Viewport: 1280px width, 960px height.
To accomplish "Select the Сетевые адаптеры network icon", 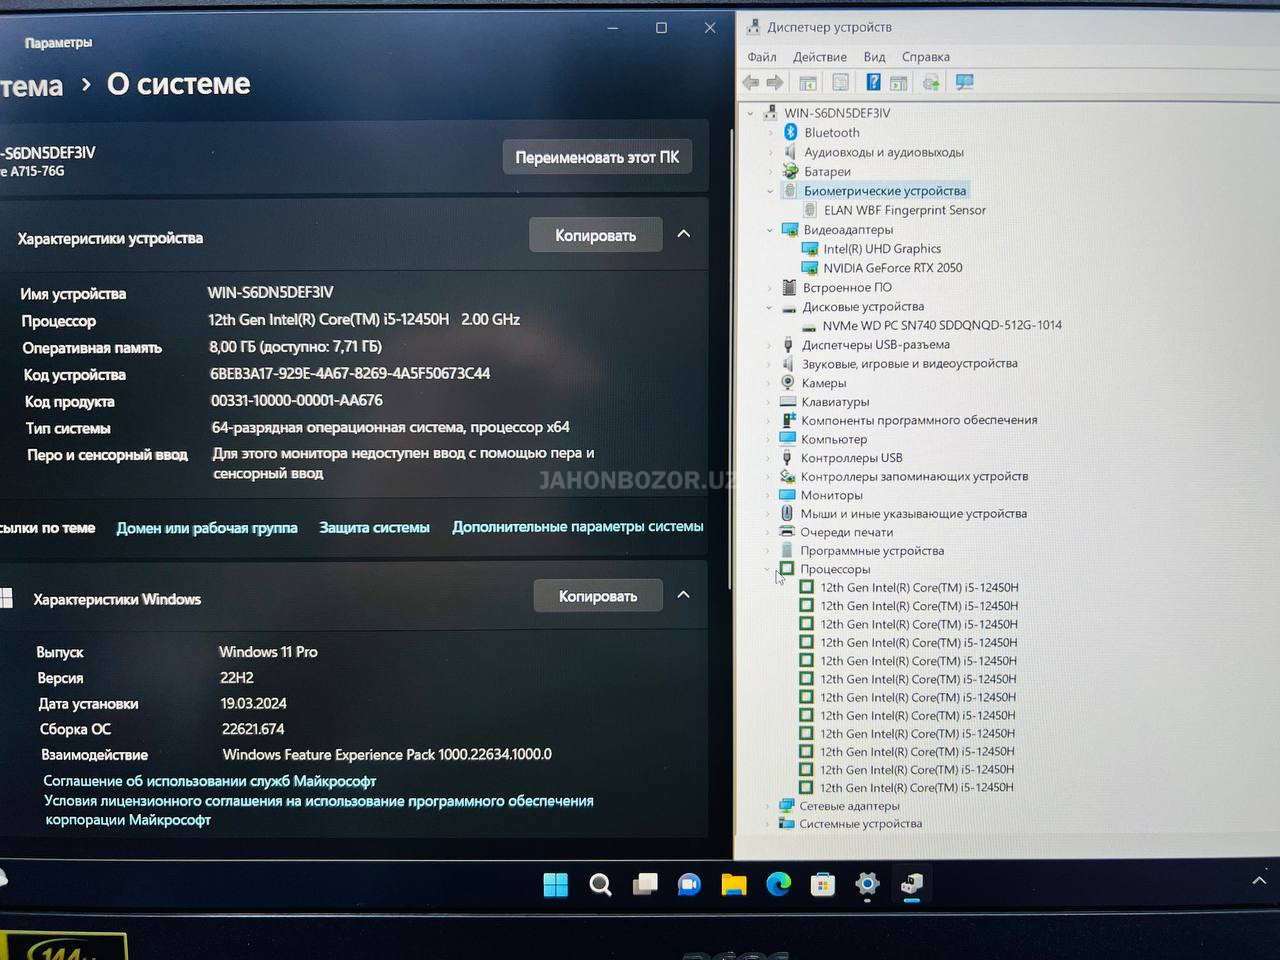I will [786, 806].
